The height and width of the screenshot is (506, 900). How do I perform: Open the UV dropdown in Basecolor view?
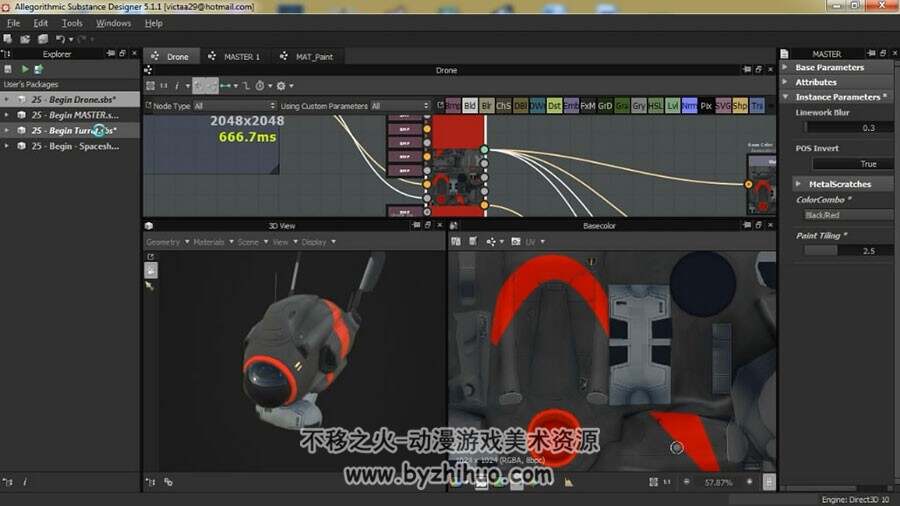coord(535,242)
